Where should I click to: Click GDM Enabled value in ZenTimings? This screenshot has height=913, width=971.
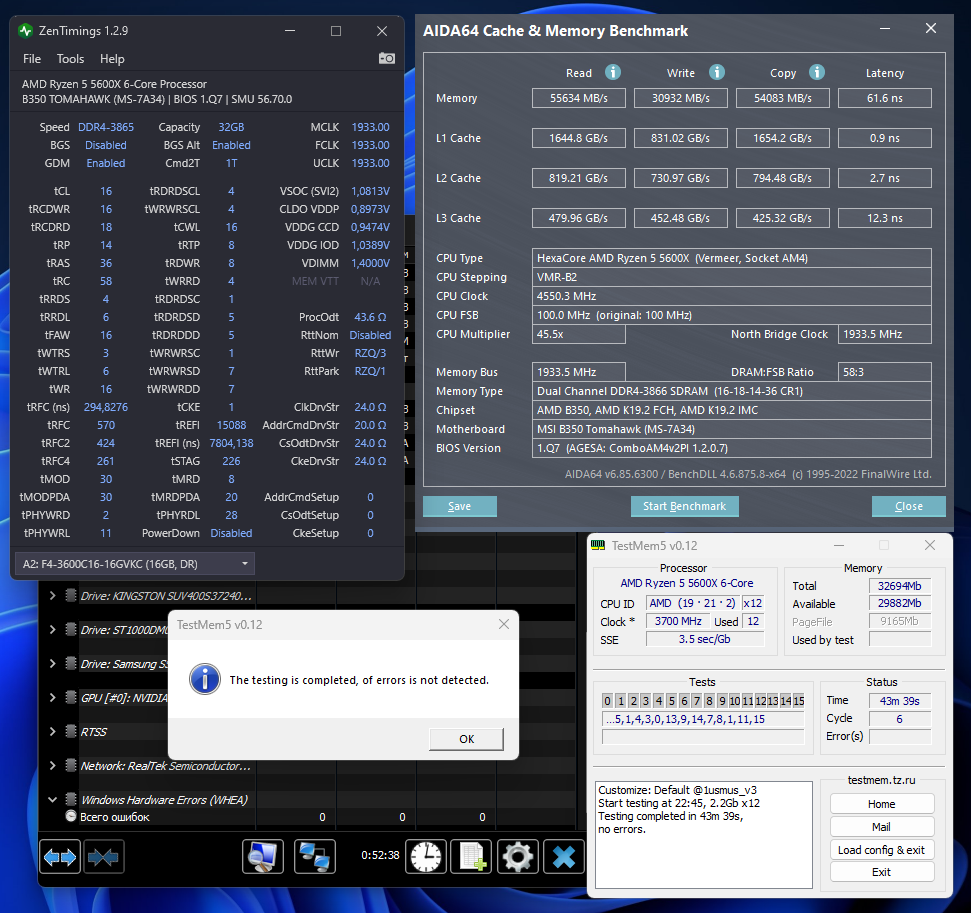click(106, 163)
